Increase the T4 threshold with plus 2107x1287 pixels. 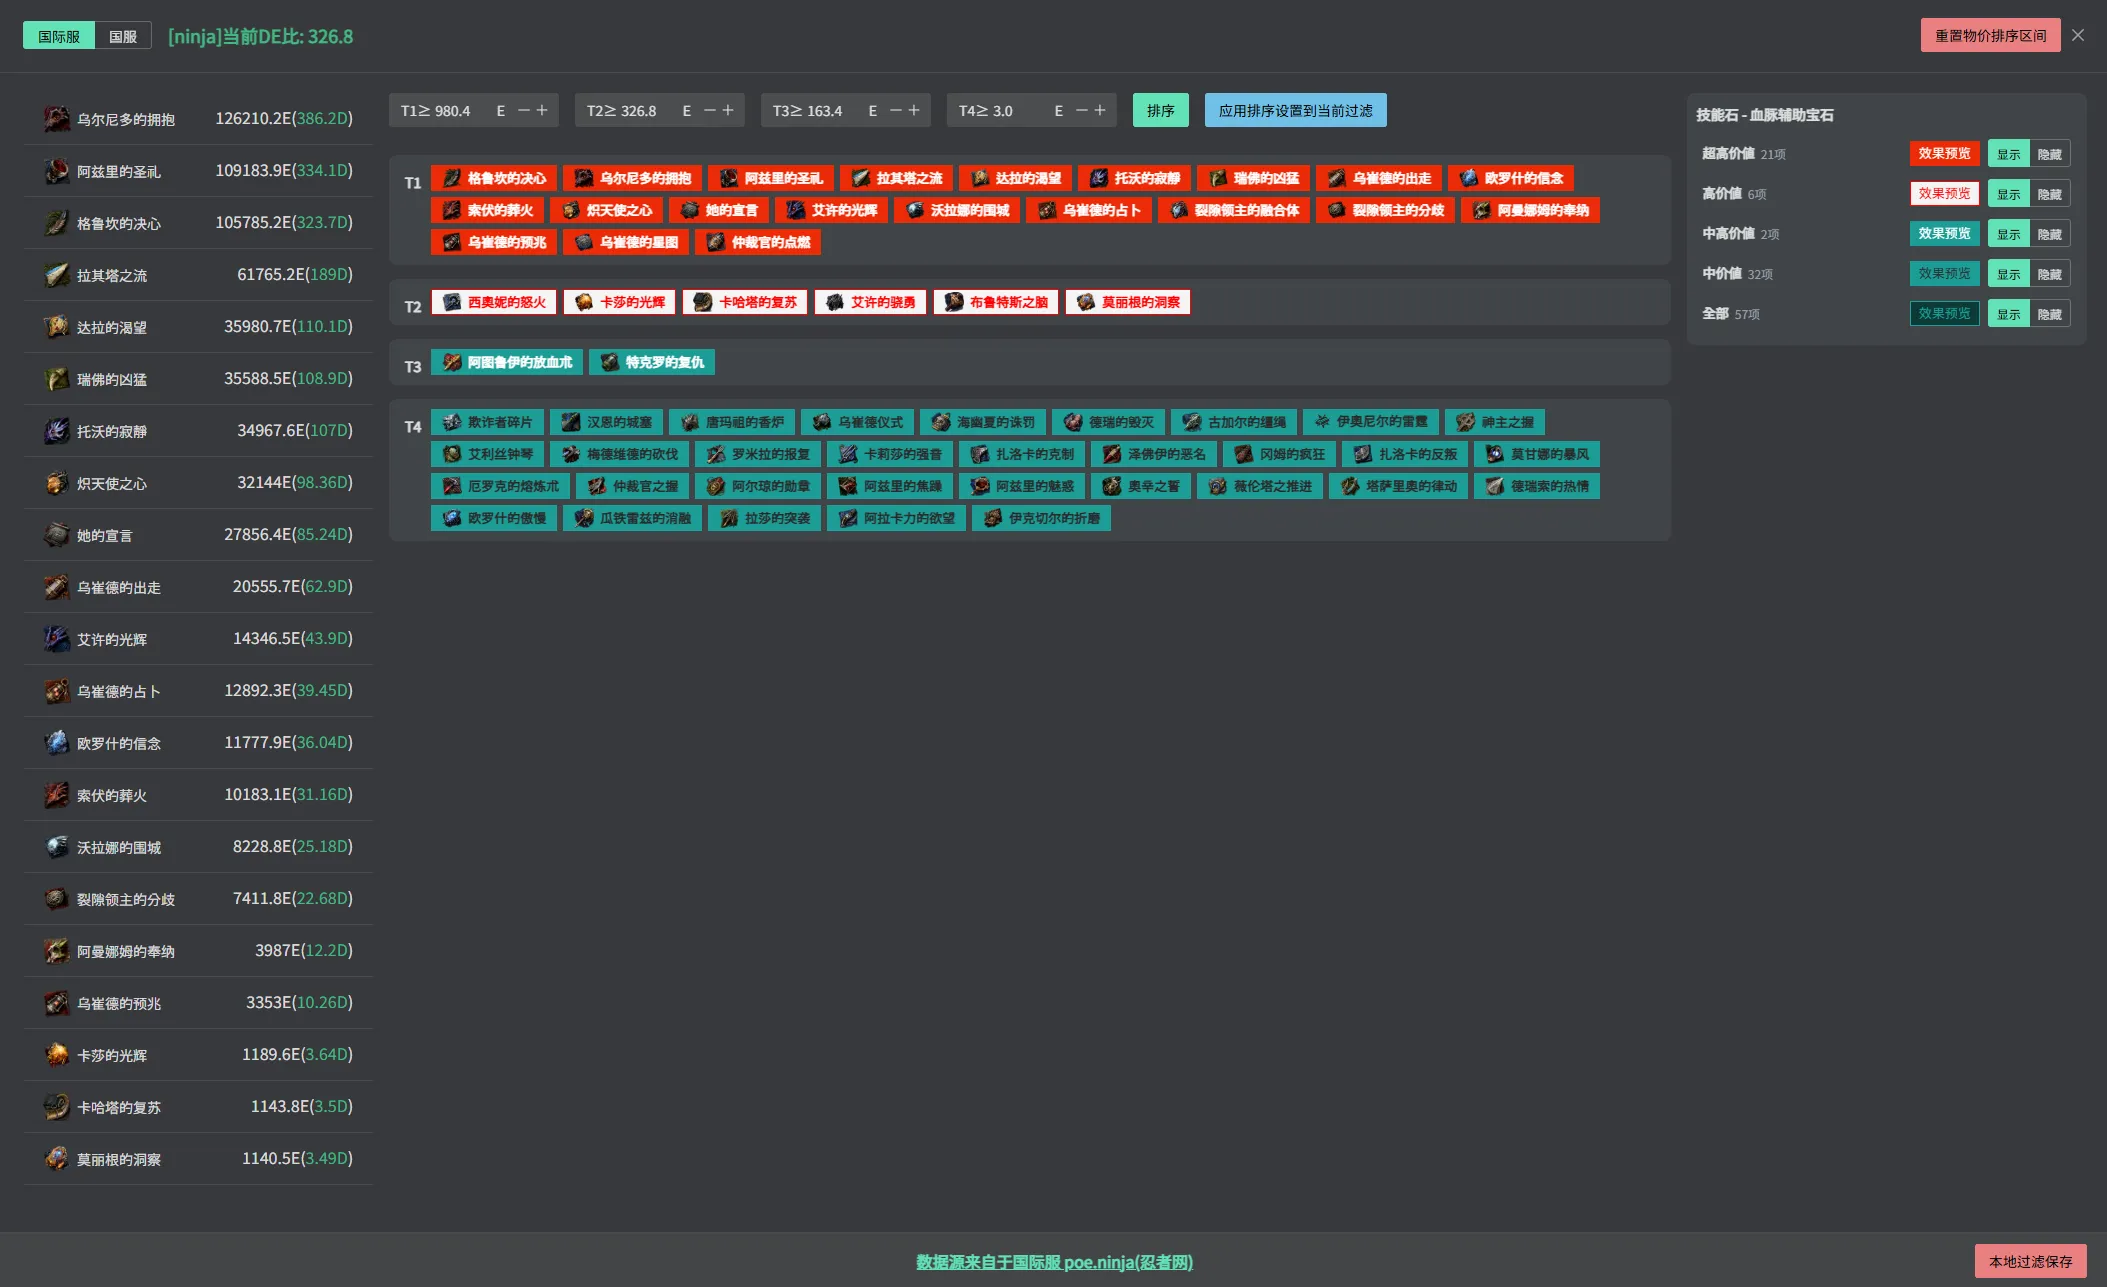coord(1100,110)
